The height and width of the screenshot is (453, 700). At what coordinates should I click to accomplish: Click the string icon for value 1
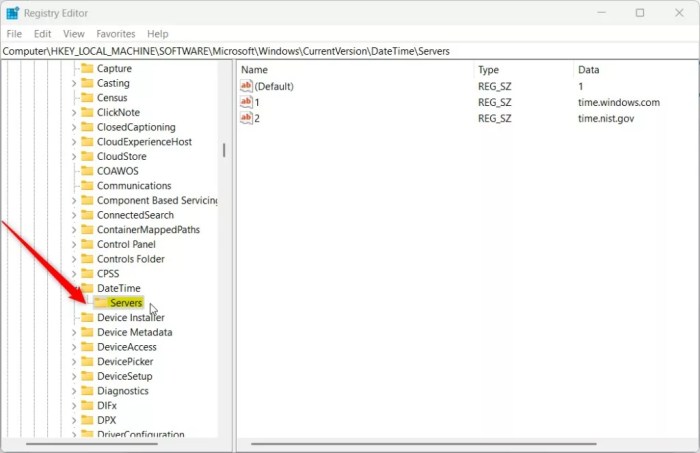tap(246, 102)
